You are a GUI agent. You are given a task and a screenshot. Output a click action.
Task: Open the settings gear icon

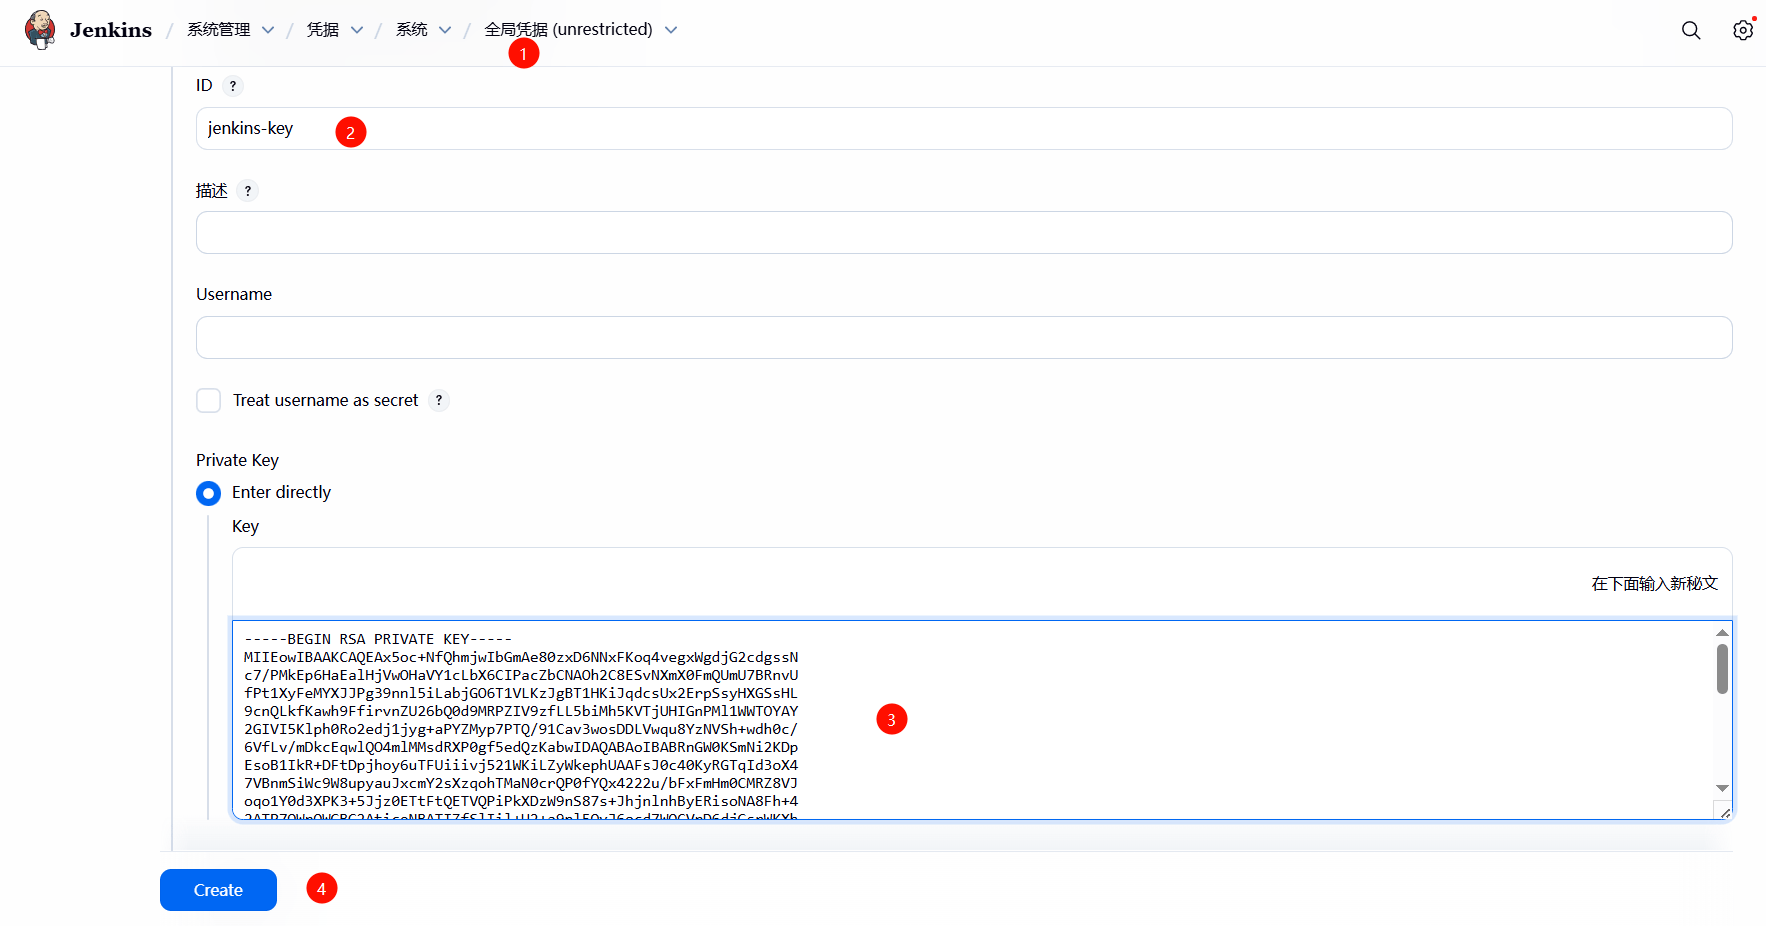click(1743, 30)
